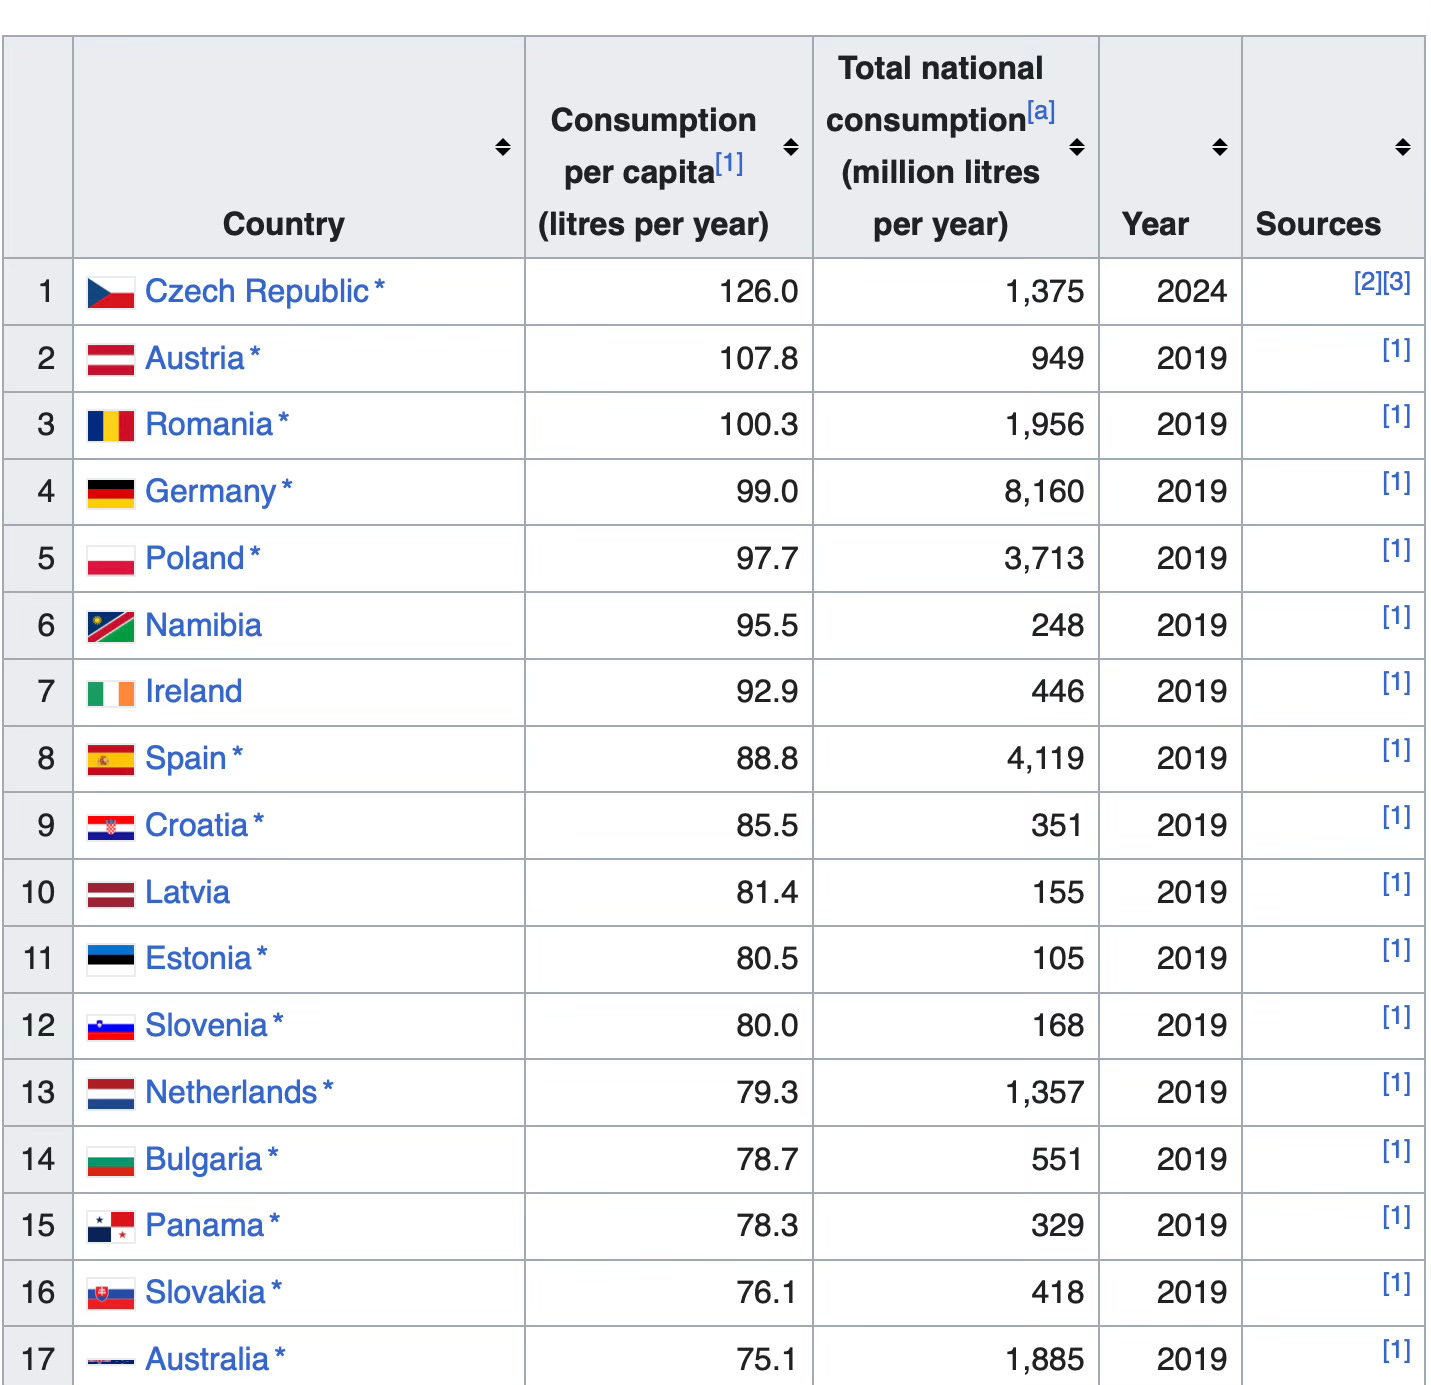Open reference [2] in Czech Republic row
The width and height of the screenshot is (1431, 1385).
pyautogui.click(x=1368, y=282)
